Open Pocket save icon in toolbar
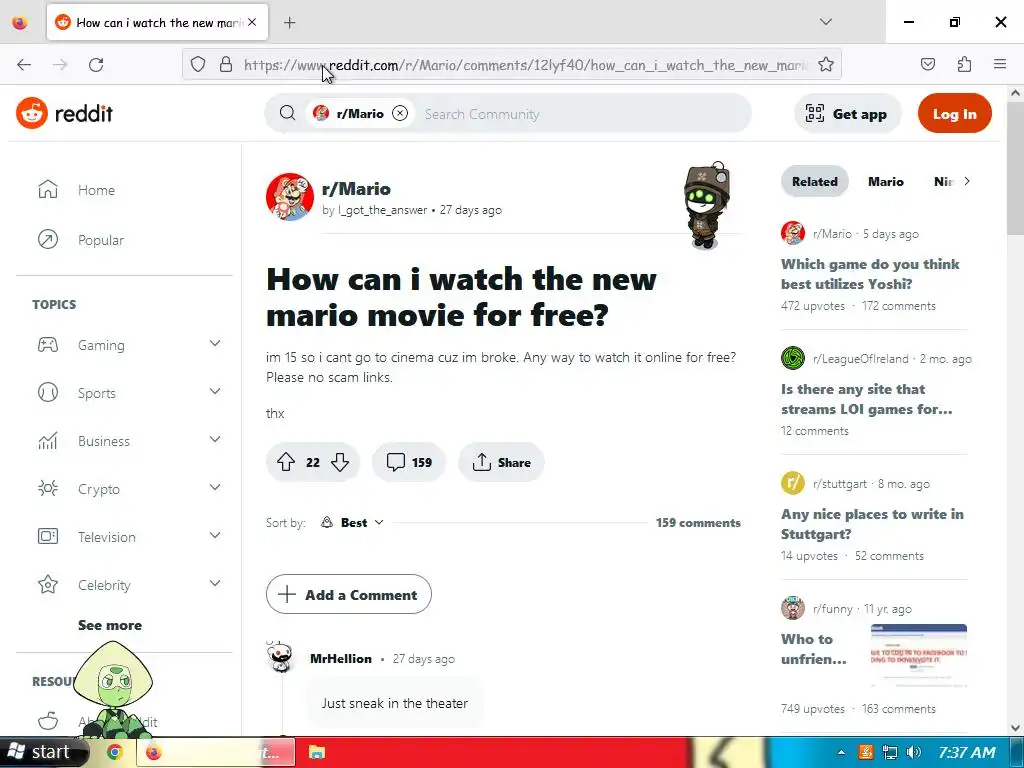This screenshot has height=768, width=1024. pyautogui.click(x=927, y=64)
